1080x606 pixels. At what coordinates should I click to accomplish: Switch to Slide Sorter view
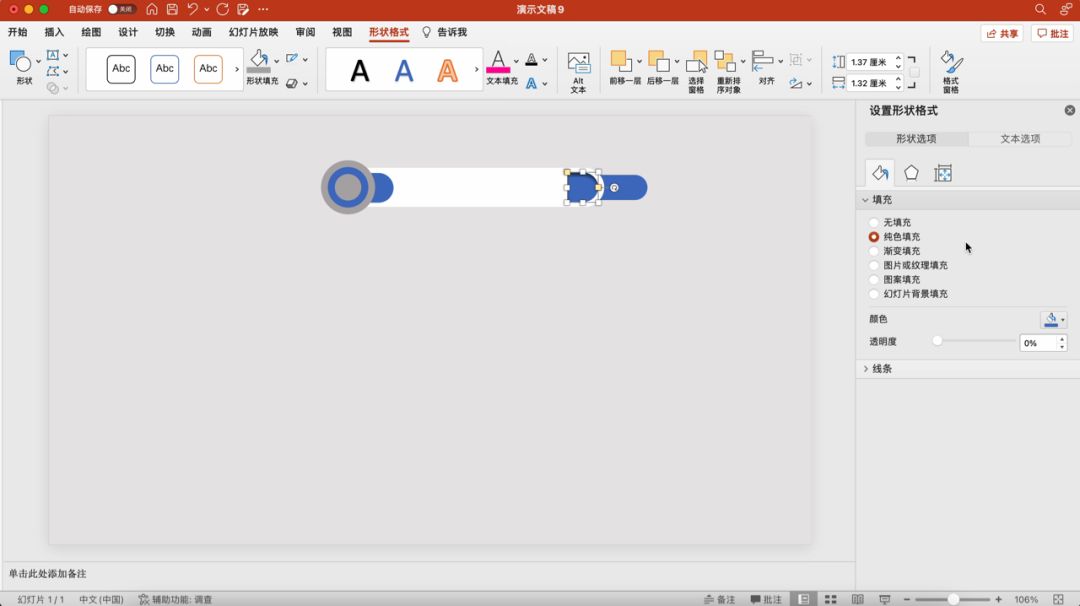831,599
